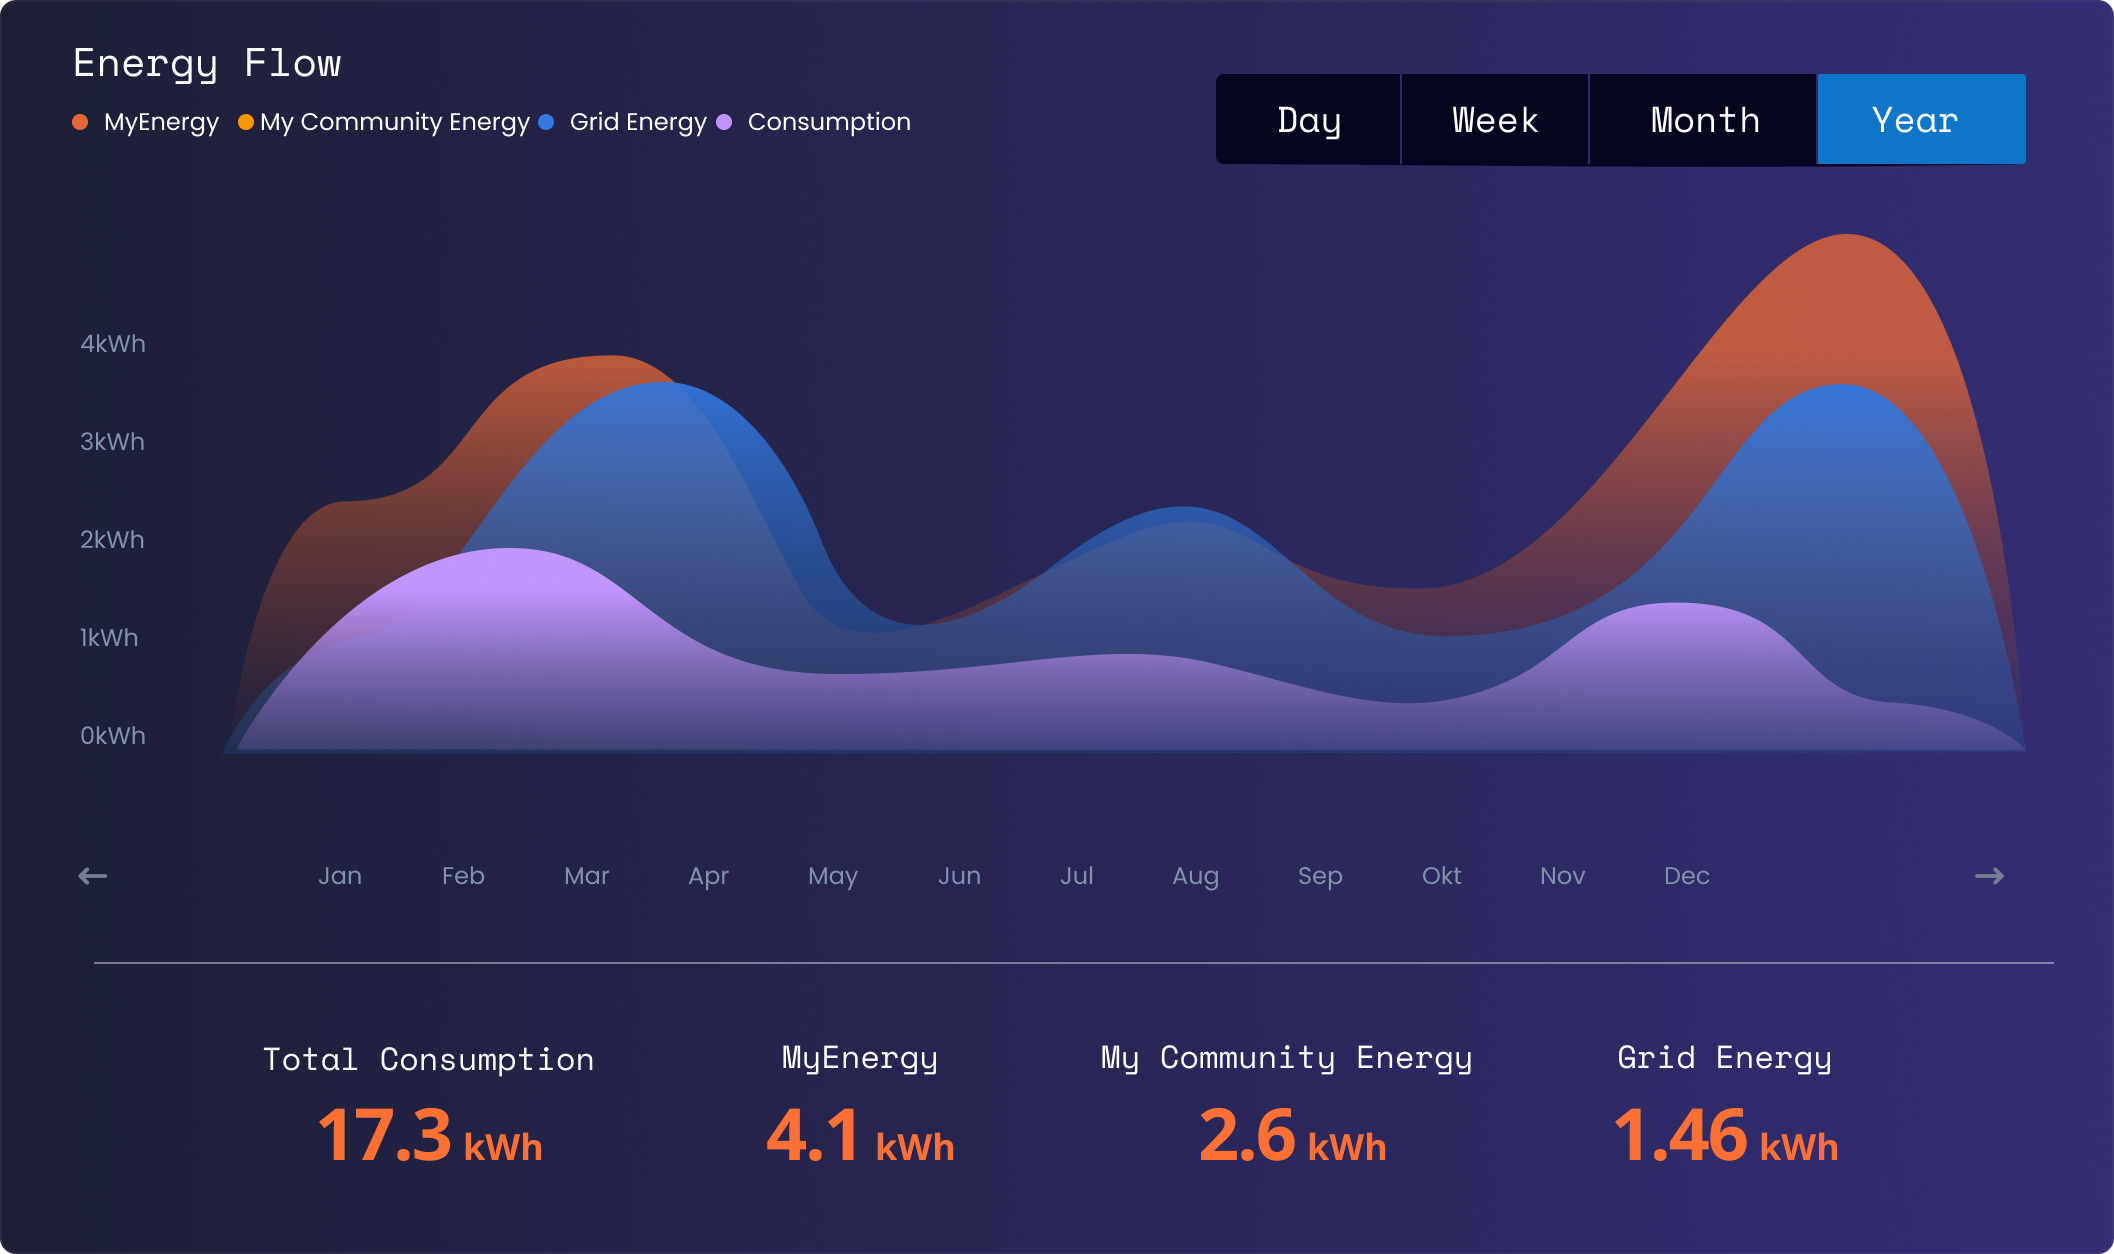Click the Aug month label
Screen dimensions: 2114x1254
(x=1195, y=876)
